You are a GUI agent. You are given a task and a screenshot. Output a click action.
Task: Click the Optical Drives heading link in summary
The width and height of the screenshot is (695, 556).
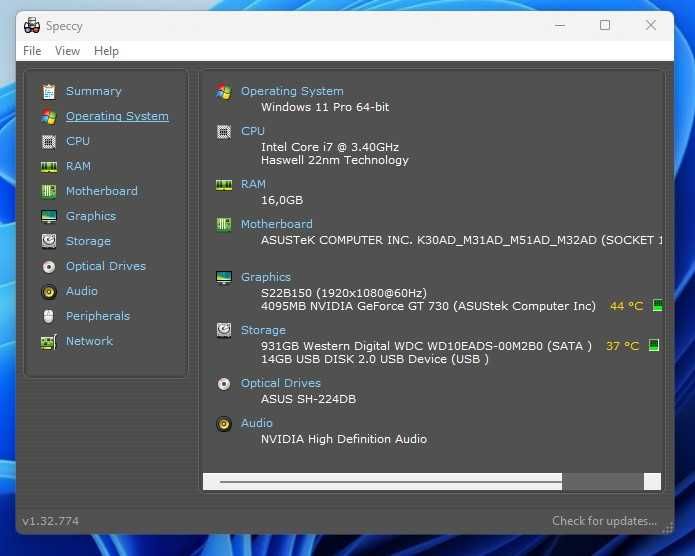(x=281, y=383)
